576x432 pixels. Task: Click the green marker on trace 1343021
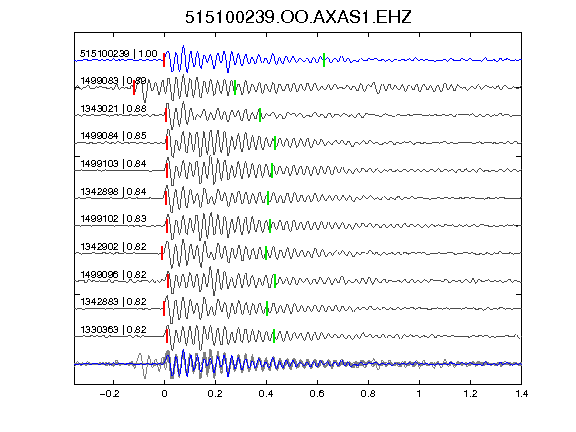(x=260, y=115)
